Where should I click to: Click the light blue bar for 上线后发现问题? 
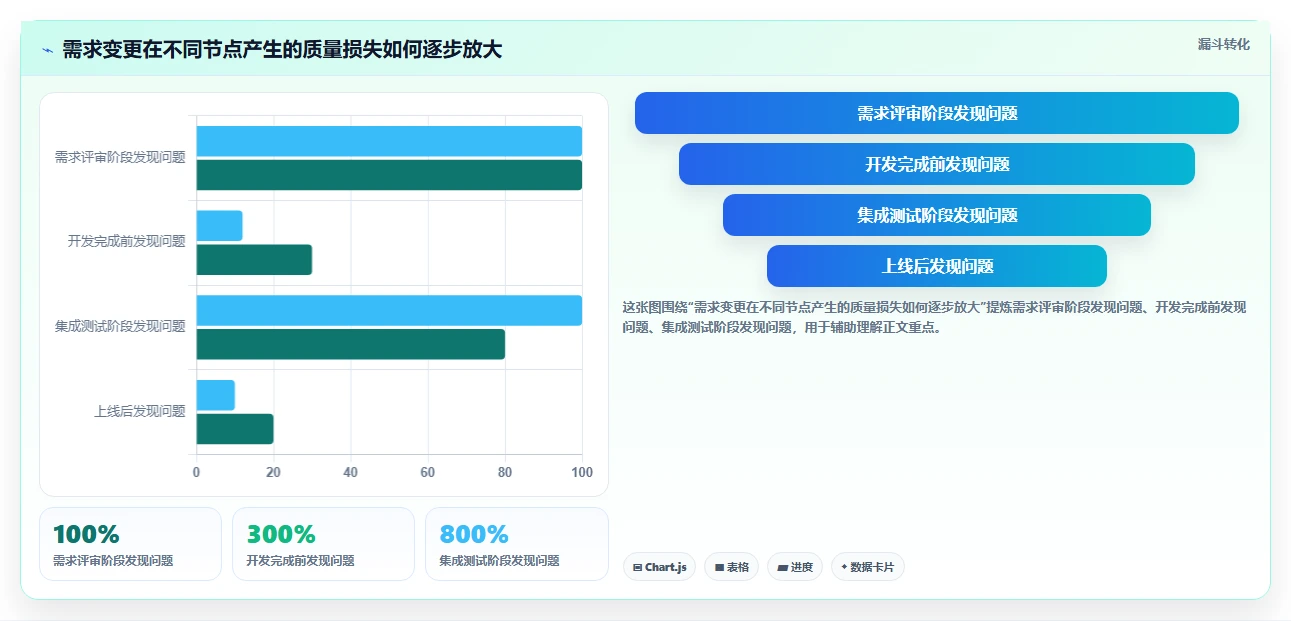pyautogui.click(x=215, y=395)
